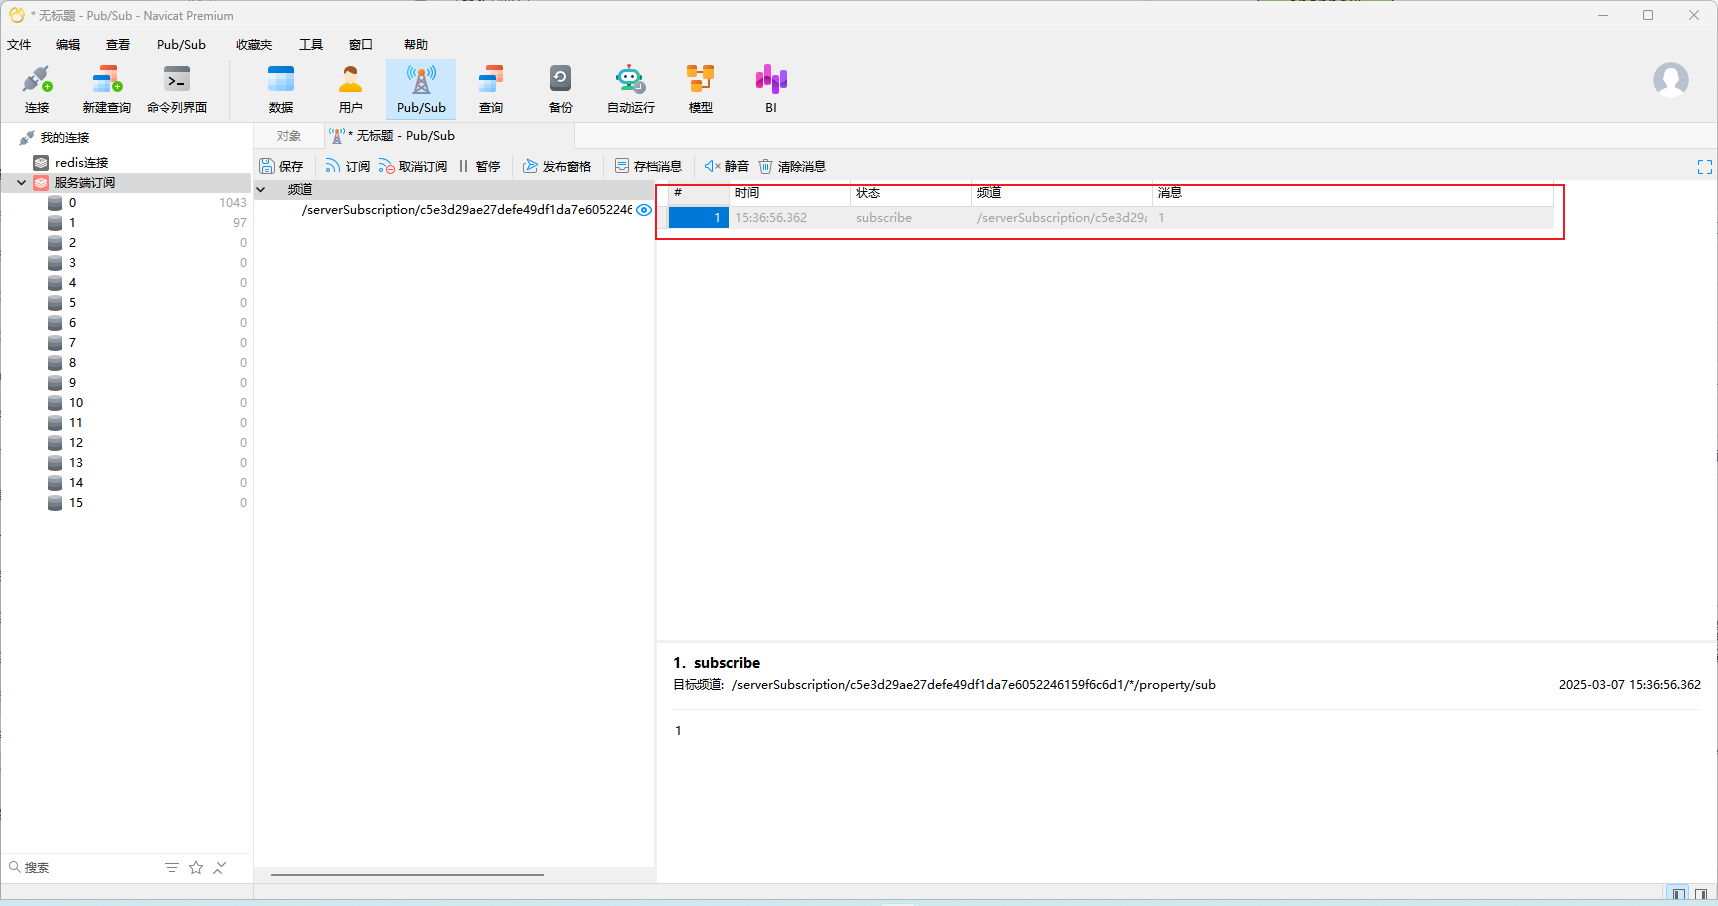This screenshot has height=906, width=1718.
Task: Open the 文件 menu
Action: pos(19,45)
